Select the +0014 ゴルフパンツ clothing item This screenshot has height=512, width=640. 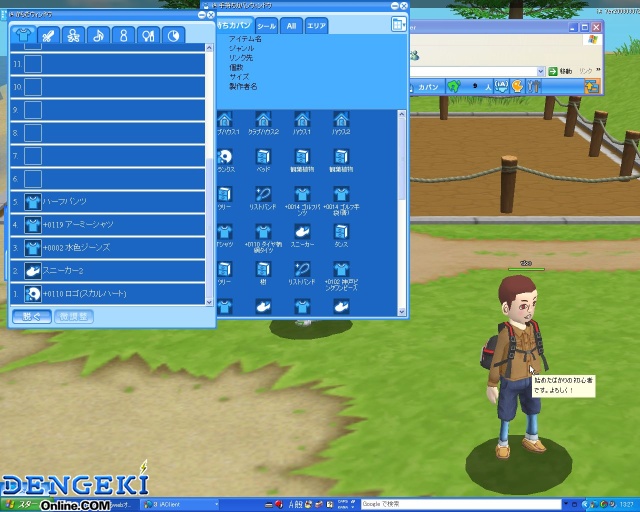(302, 201)
